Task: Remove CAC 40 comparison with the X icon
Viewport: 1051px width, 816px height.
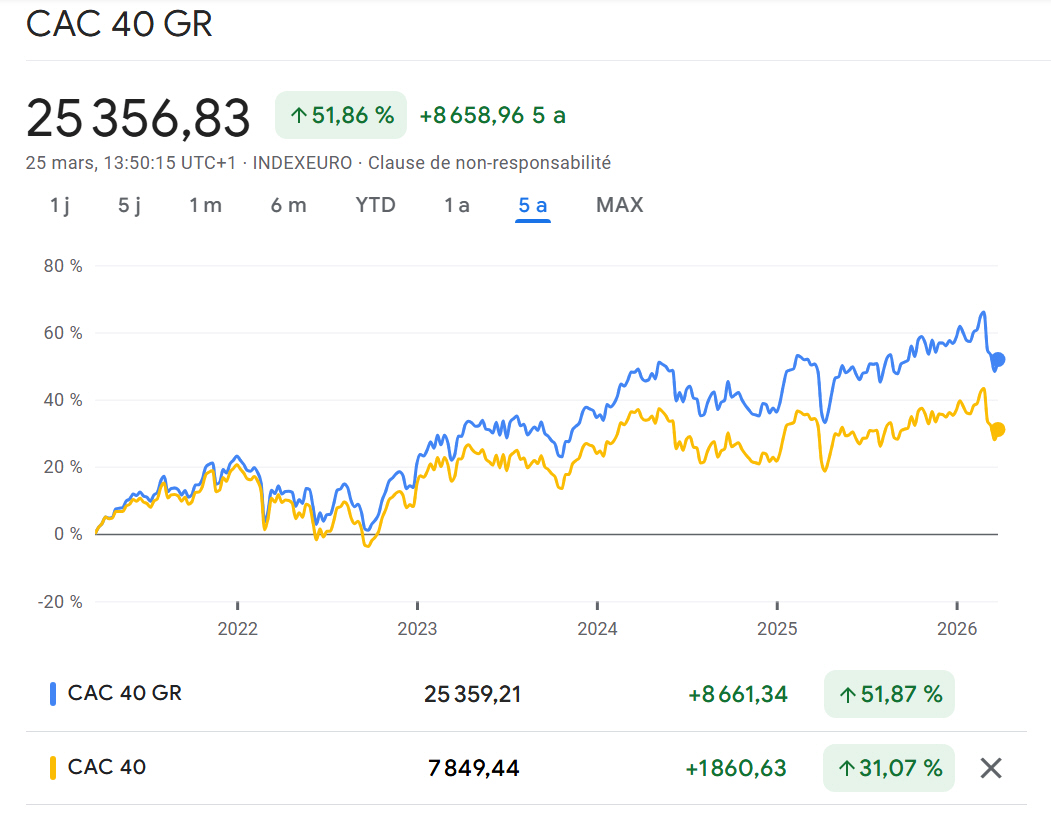Action: [x=990, y=768]
